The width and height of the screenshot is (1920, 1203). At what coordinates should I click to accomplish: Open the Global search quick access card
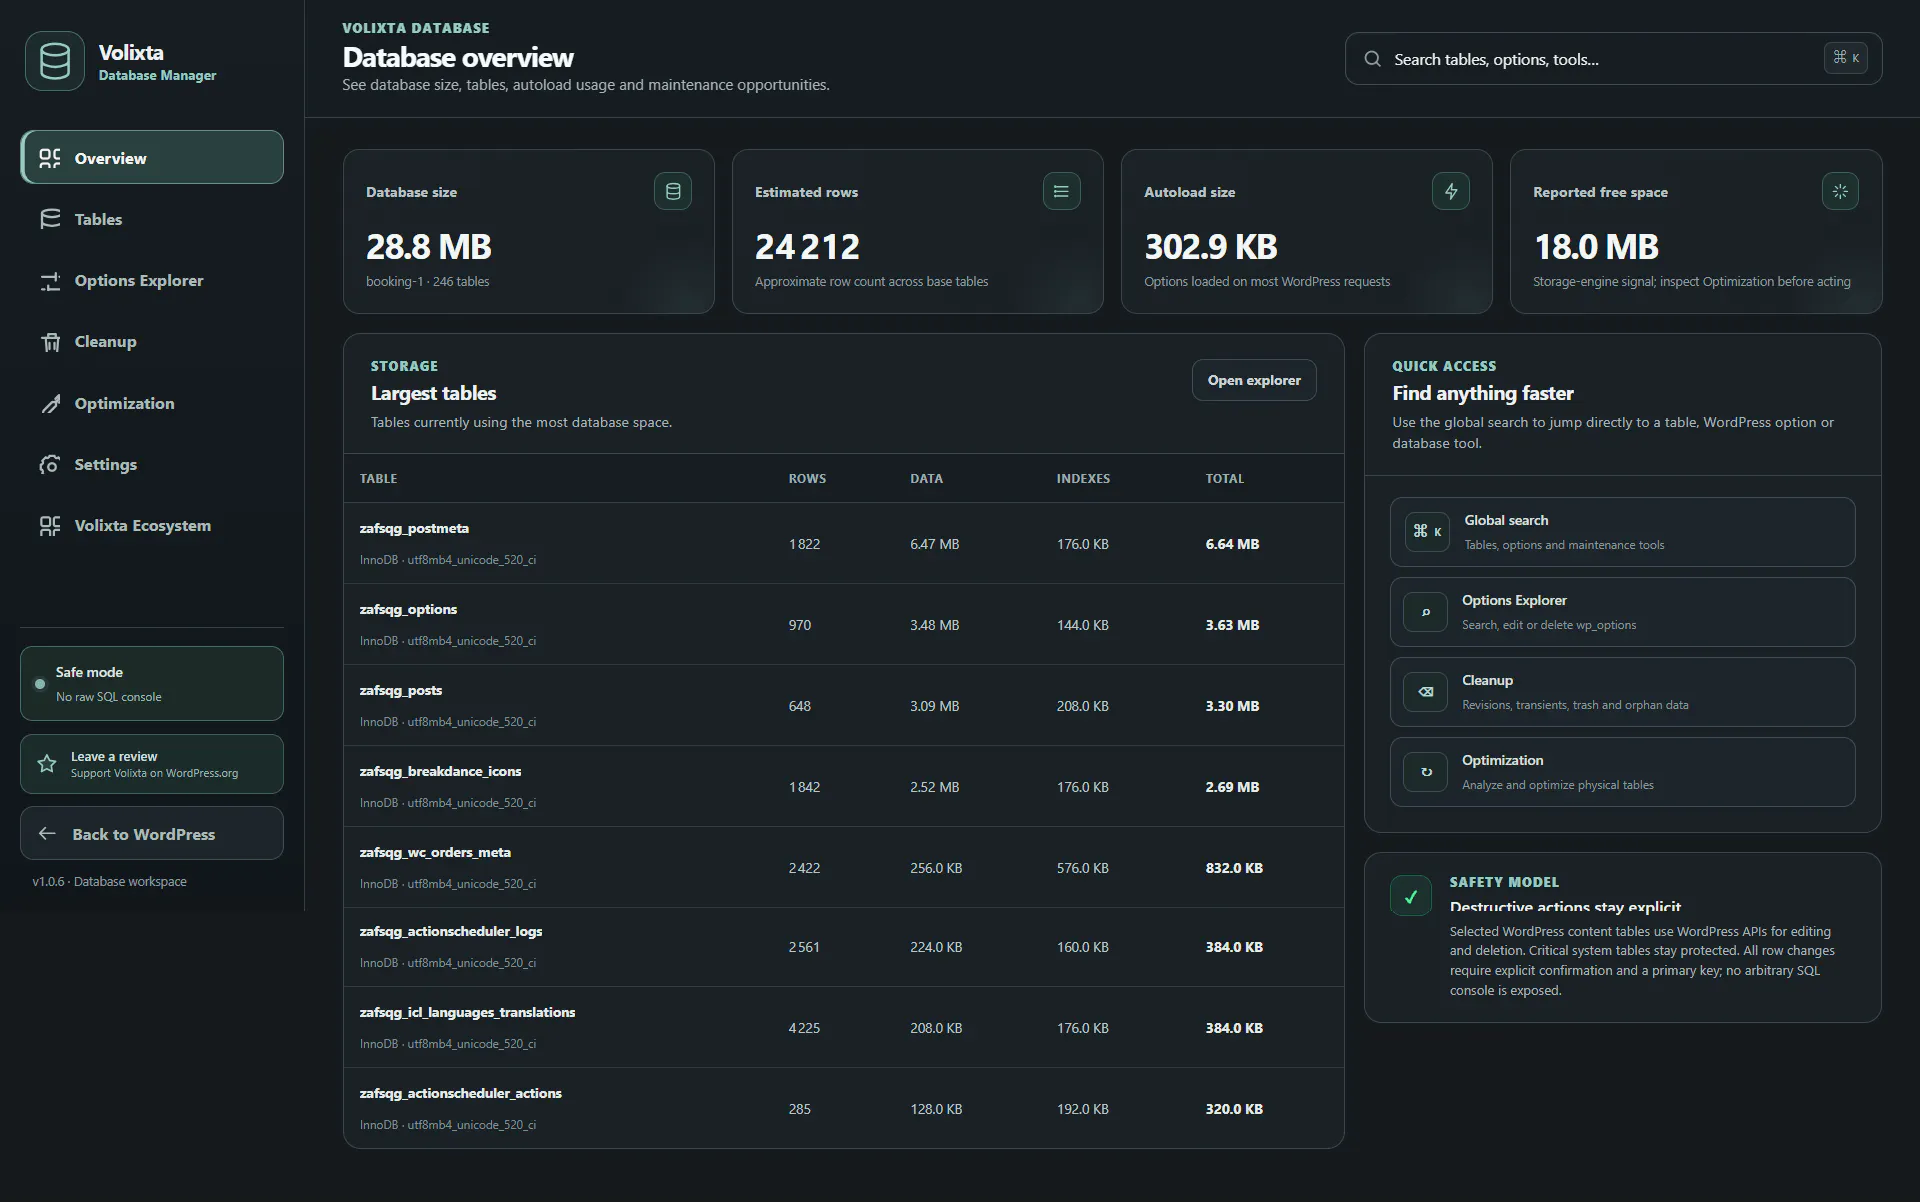coord(1622,532)
